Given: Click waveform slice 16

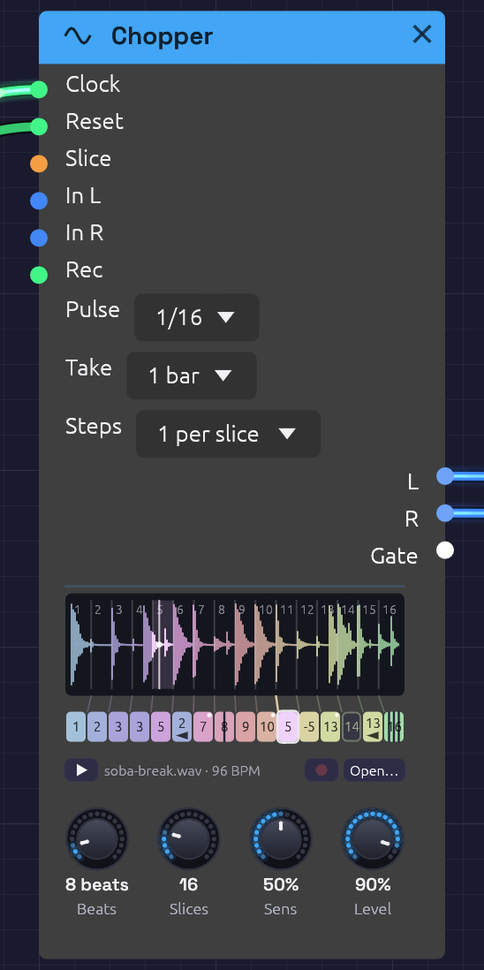Looking at the screenshot, I should click(x=390, y=644).
